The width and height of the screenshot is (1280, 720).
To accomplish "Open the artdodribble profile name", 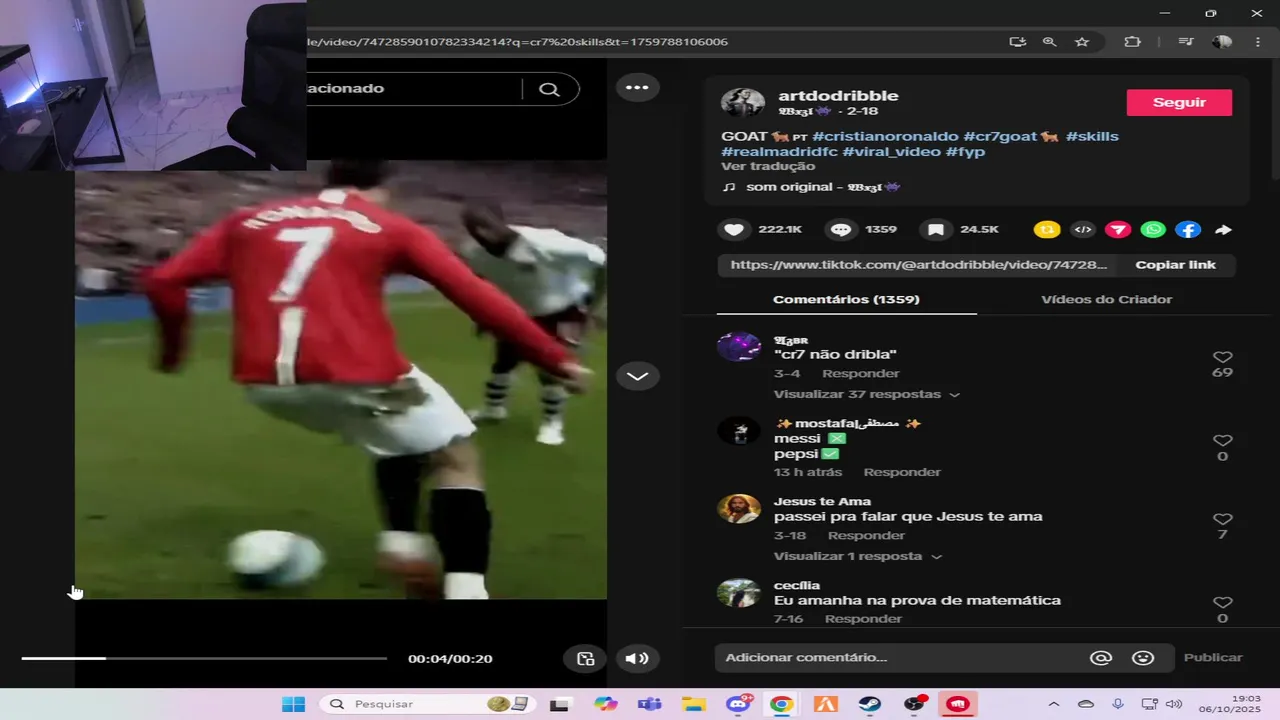I will tap(838, 96).
